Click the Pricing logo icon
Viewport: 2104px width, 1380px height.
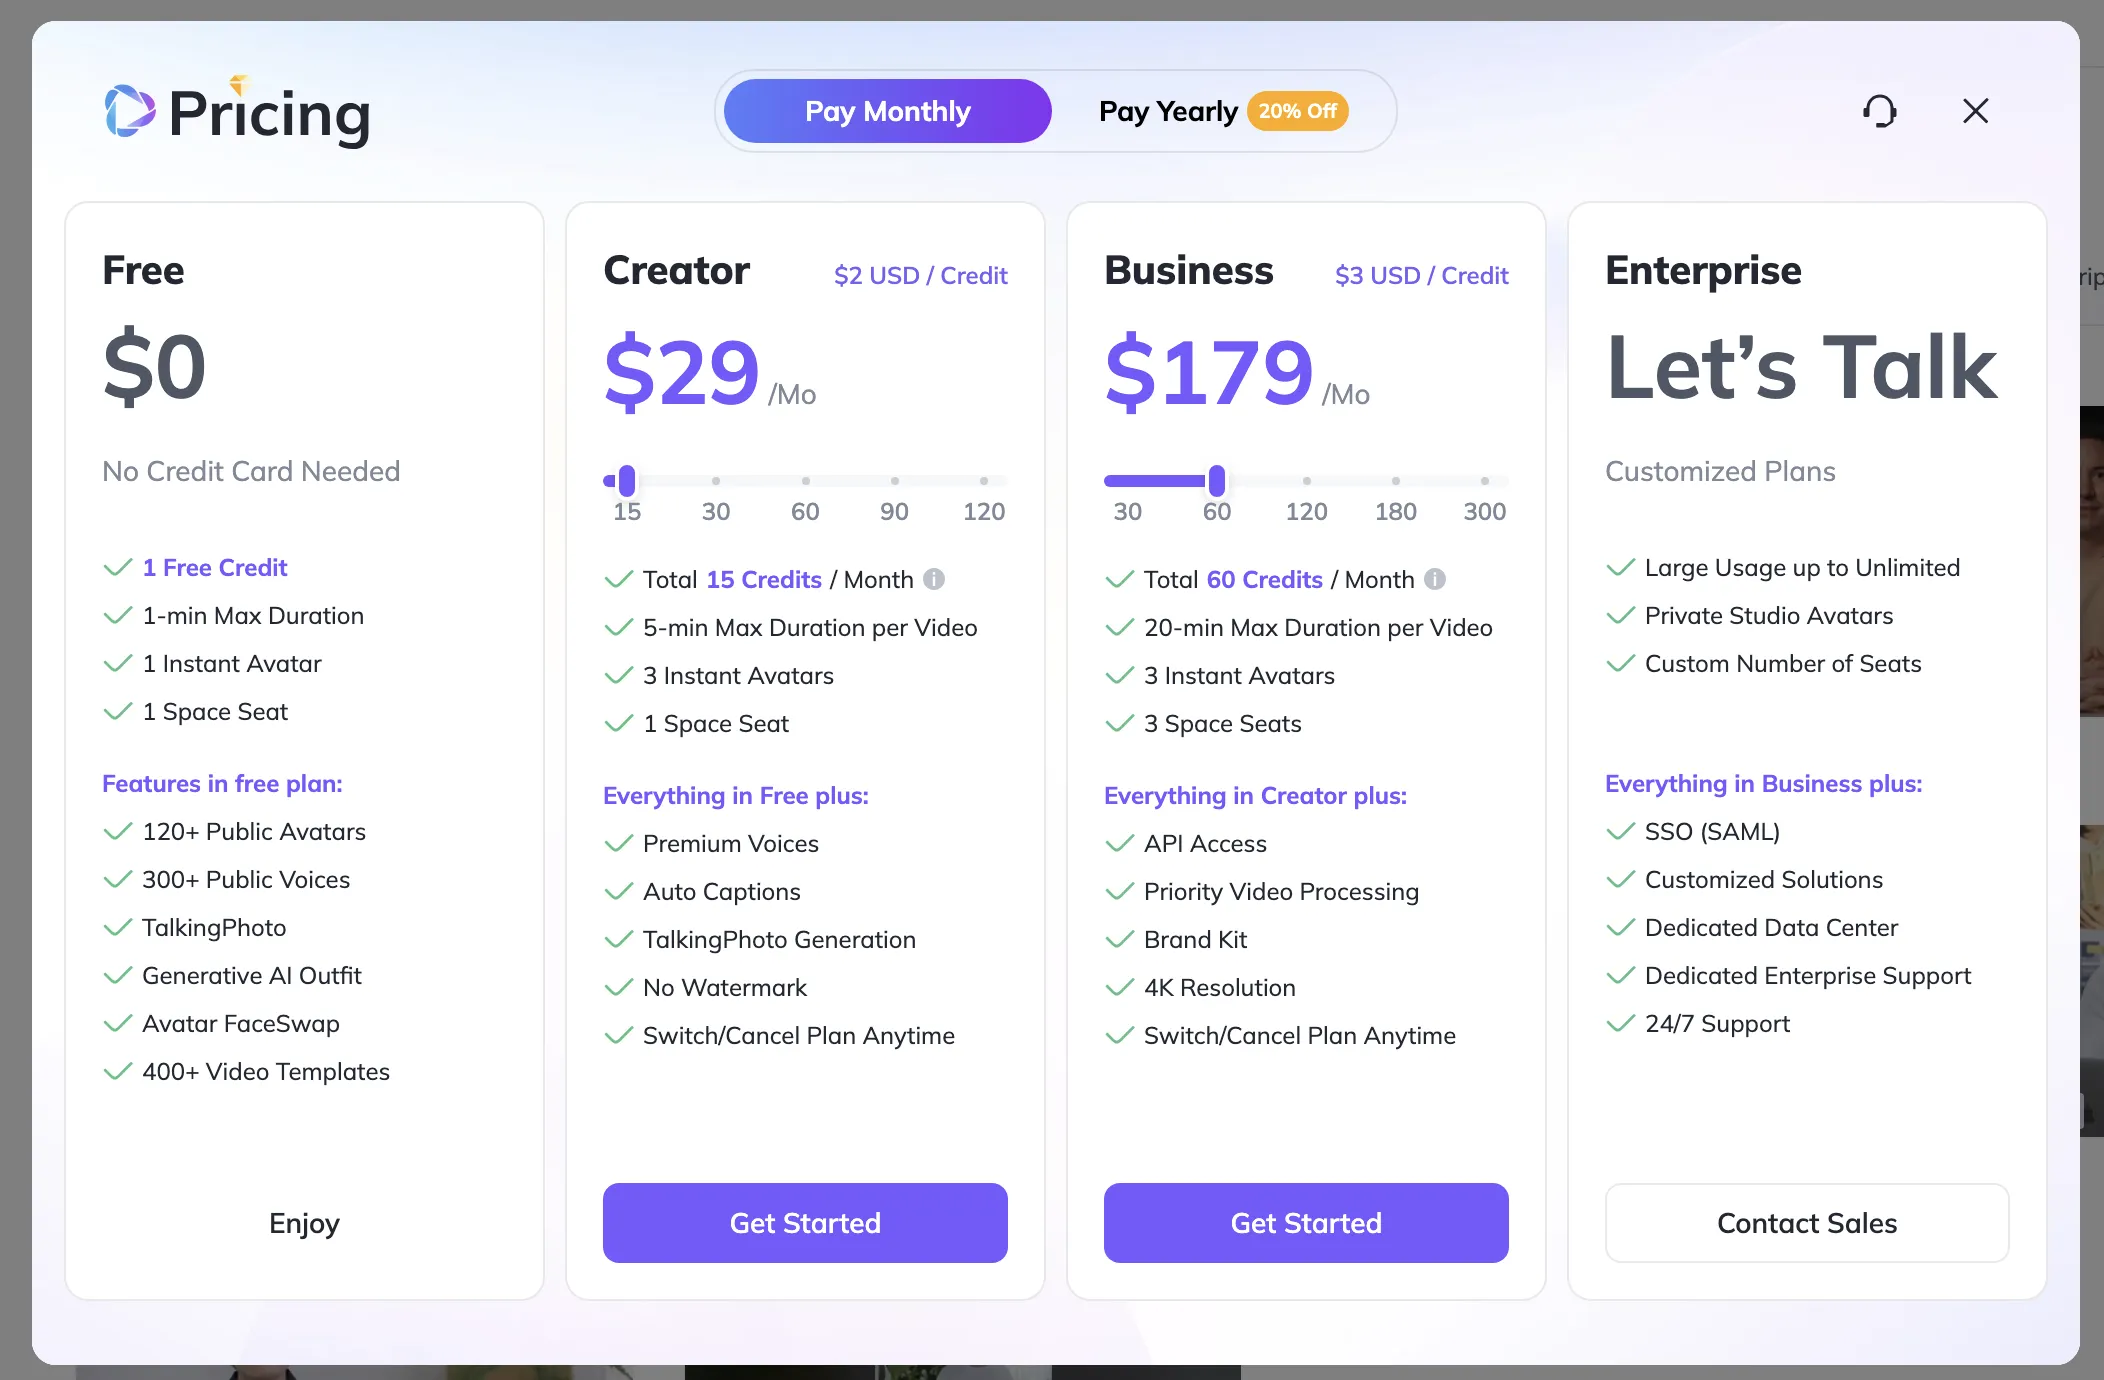pos(130,111)
